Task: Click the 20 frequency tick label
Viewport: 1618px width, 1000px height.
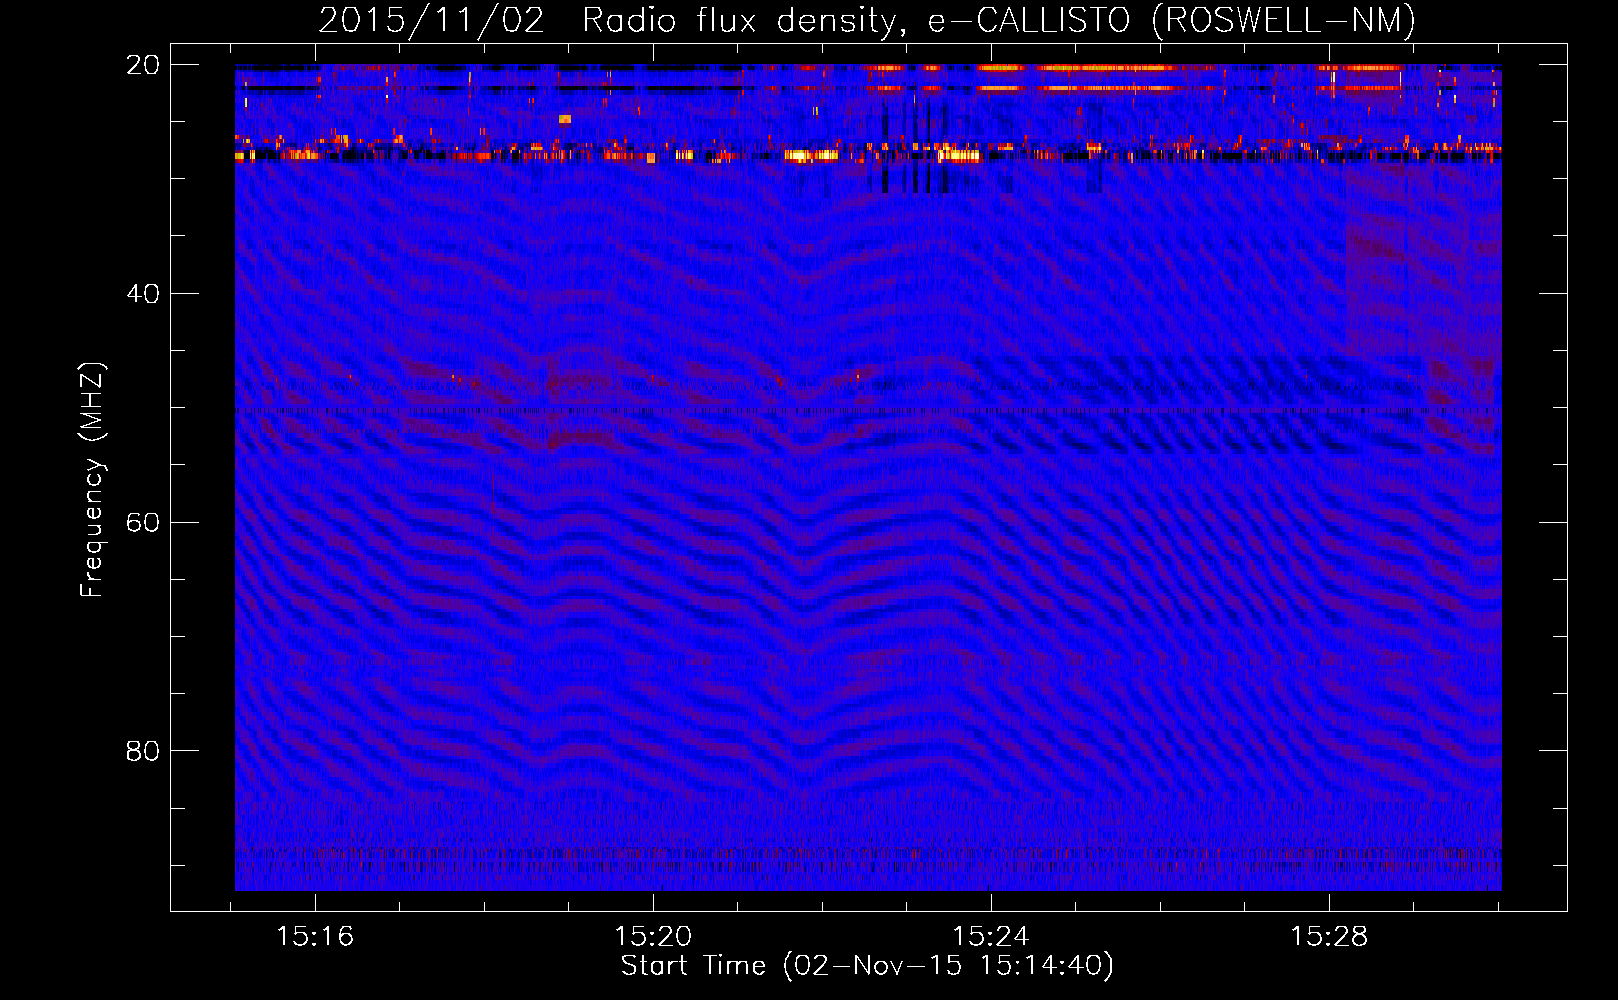Action: click(143, 65)
